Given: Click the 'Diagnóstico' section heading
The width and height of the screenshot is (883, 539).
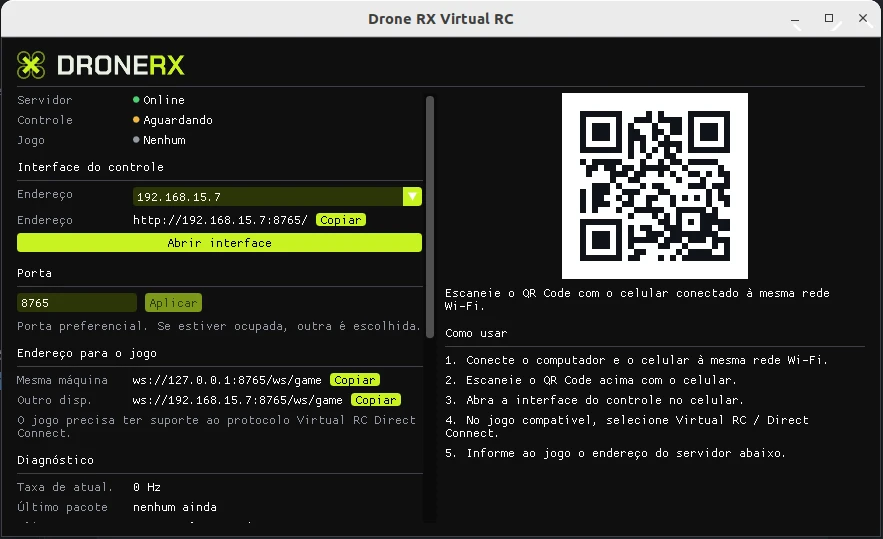Looking at the screenshot, I should click(55, 460).
